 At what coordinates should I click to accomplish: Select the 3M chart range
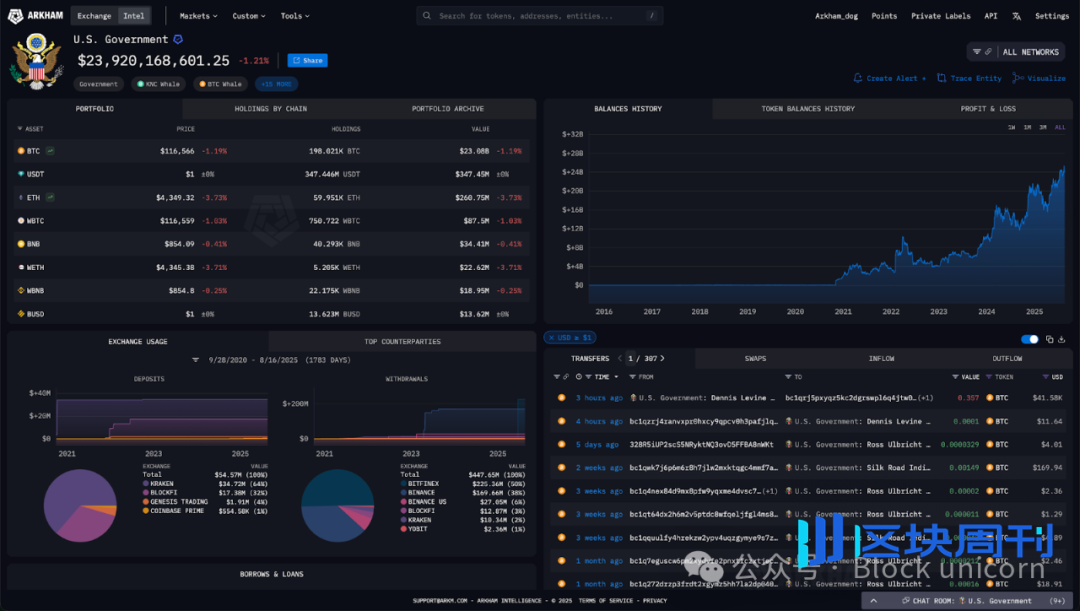[x=1043, y=127]
